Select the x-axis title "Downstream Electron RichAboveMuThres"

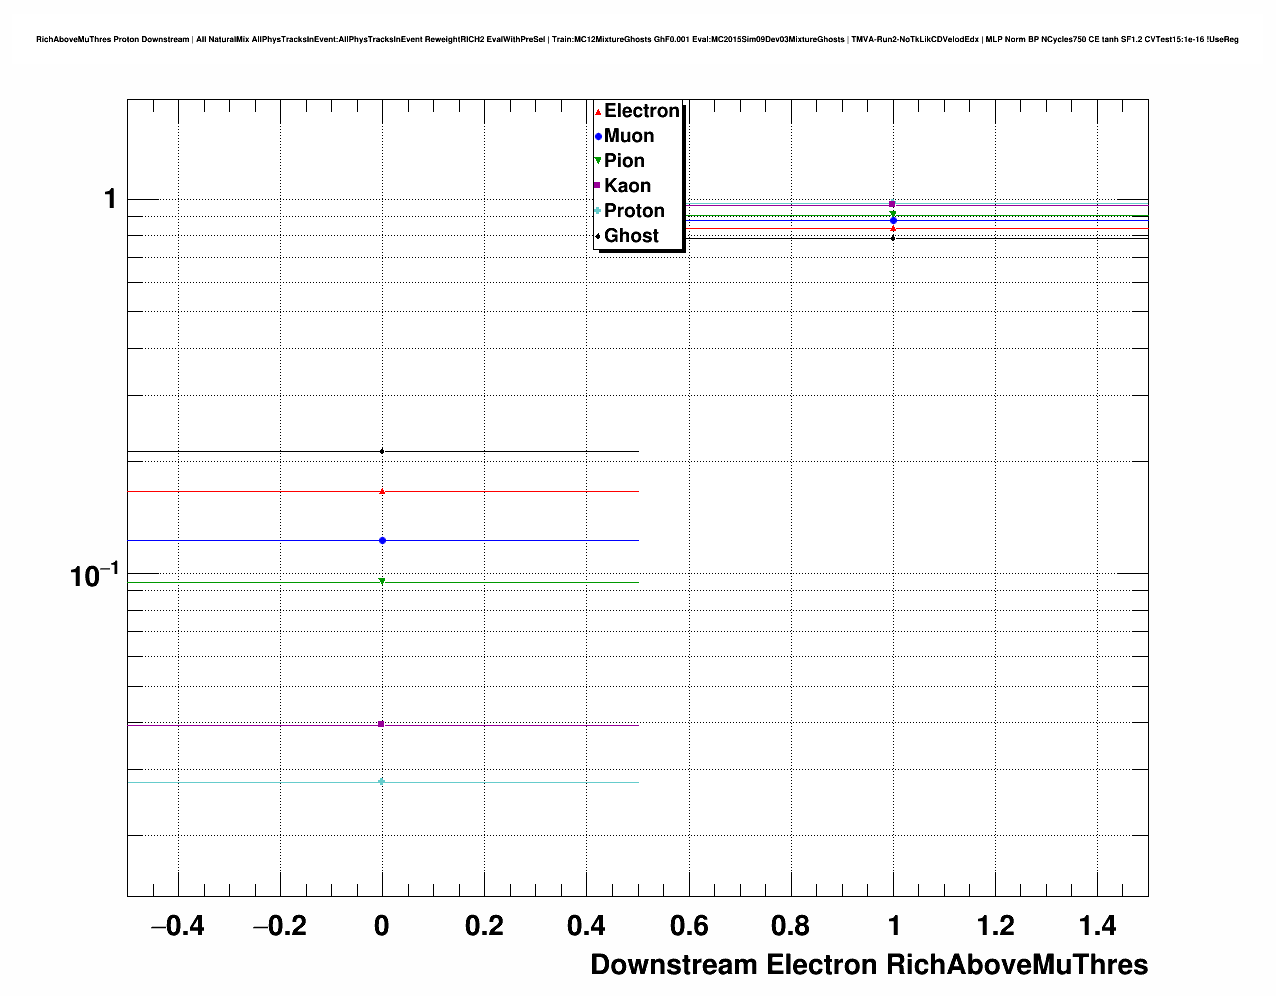[x=868, y=965]
